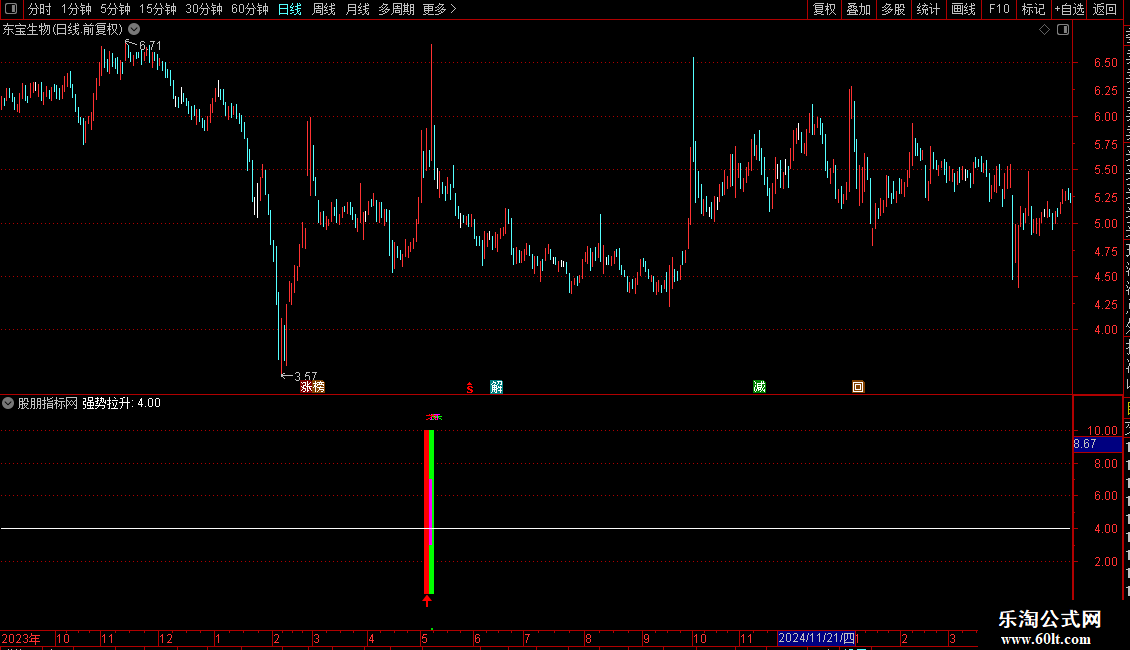Click the 解 marker icon

[x=497, y=387]
